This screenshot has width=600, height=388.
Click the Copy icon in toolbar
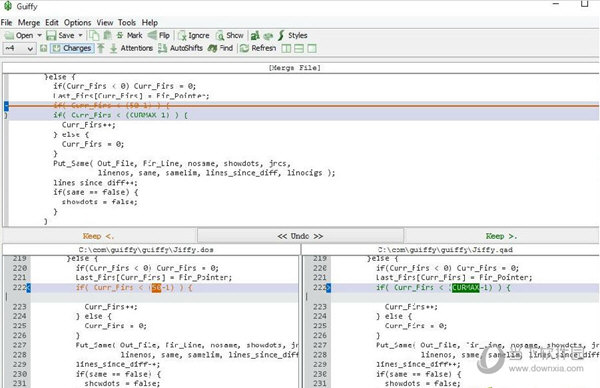[x=94, y=36]
